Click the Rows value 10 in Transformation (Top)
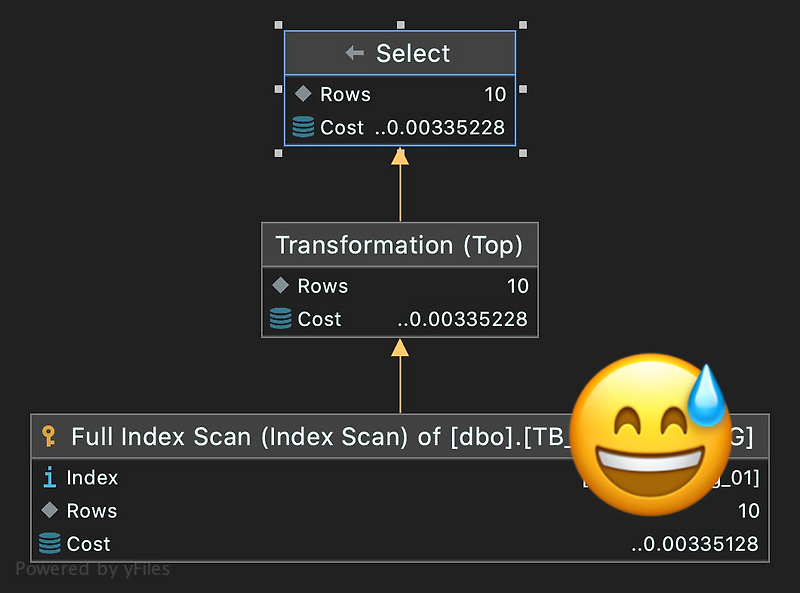 (518, 286)
